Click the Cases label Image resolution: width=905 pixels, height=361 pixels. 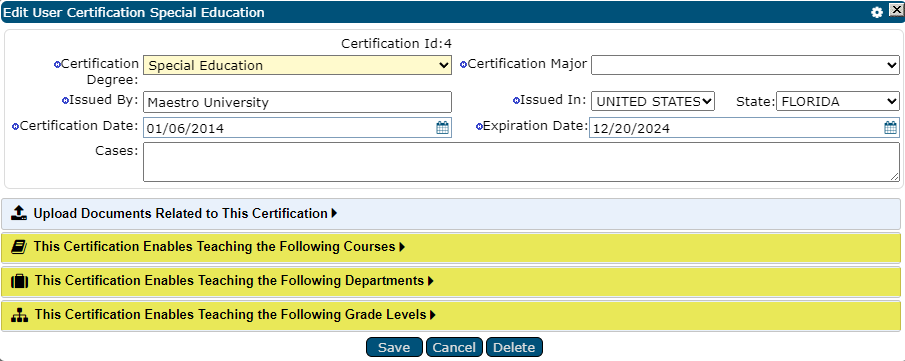pyautogui.click(x=117, y=151)
